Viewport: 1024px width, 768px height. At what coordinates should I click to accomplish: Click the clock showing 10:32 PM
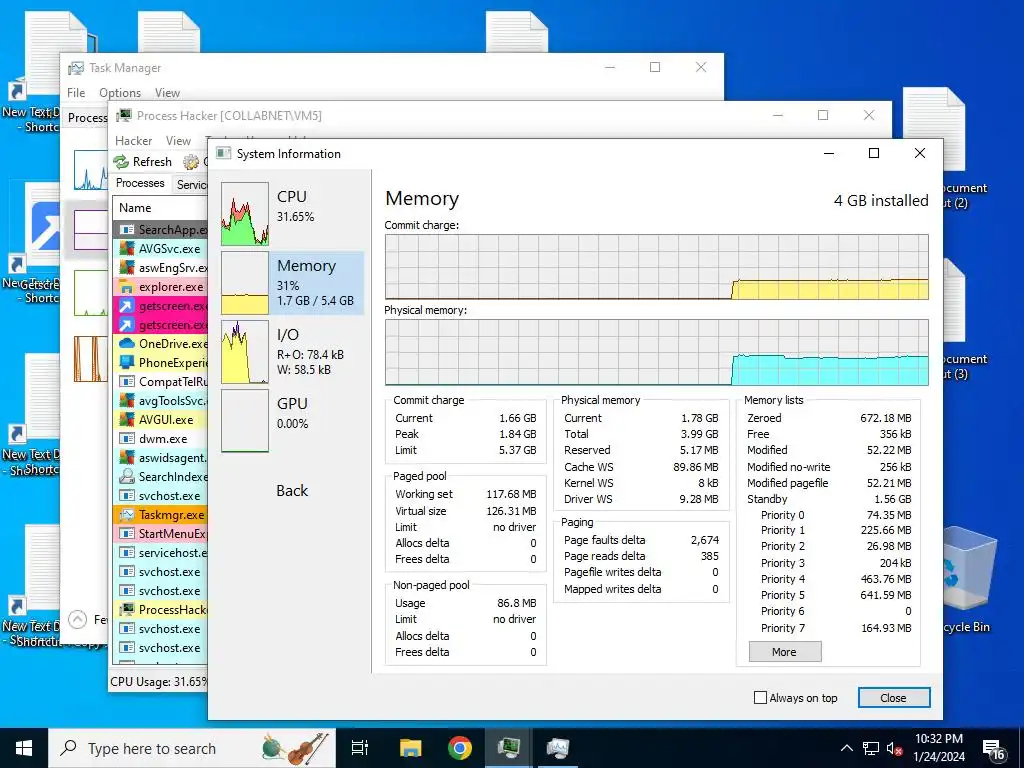click(938, 748)
